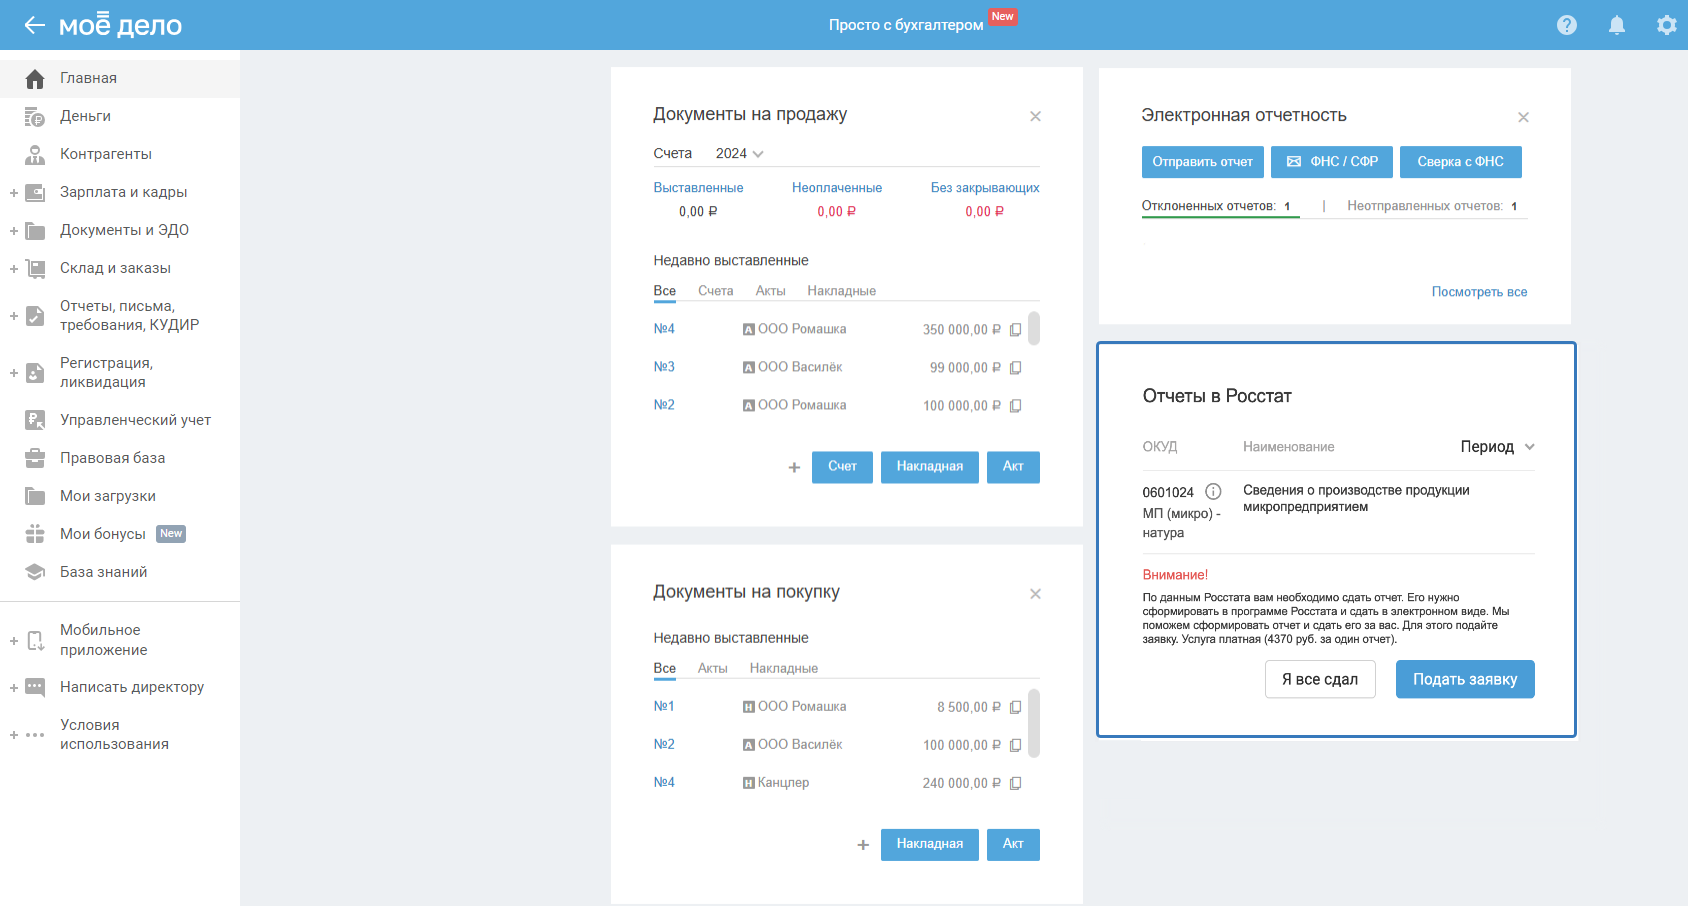Close Документы на покупку widget

[x=1035, y=594]
